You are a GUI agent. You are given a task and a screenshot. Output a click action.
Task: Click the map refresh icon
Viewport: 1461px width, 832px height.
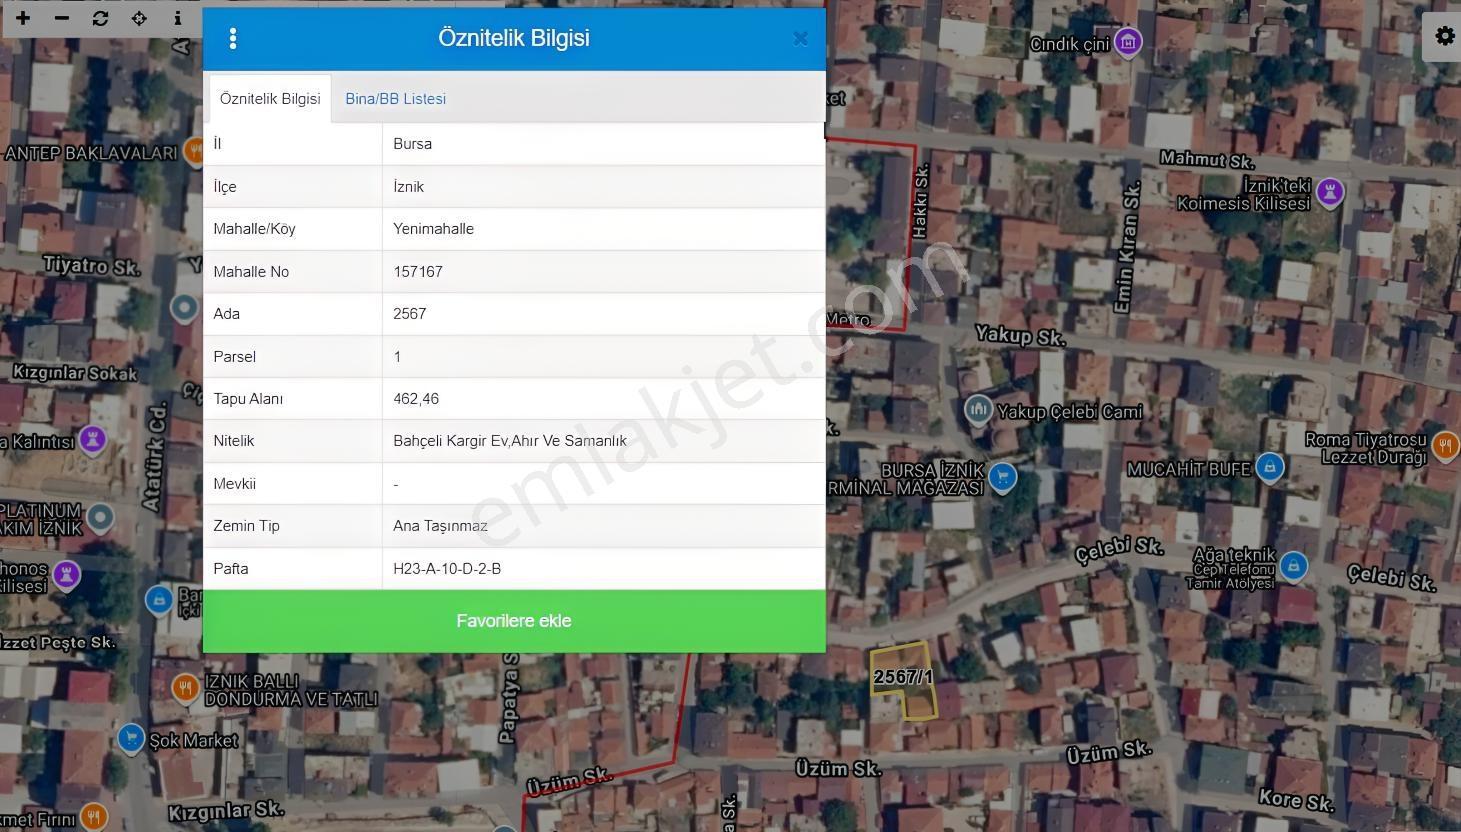coord(100,18)
